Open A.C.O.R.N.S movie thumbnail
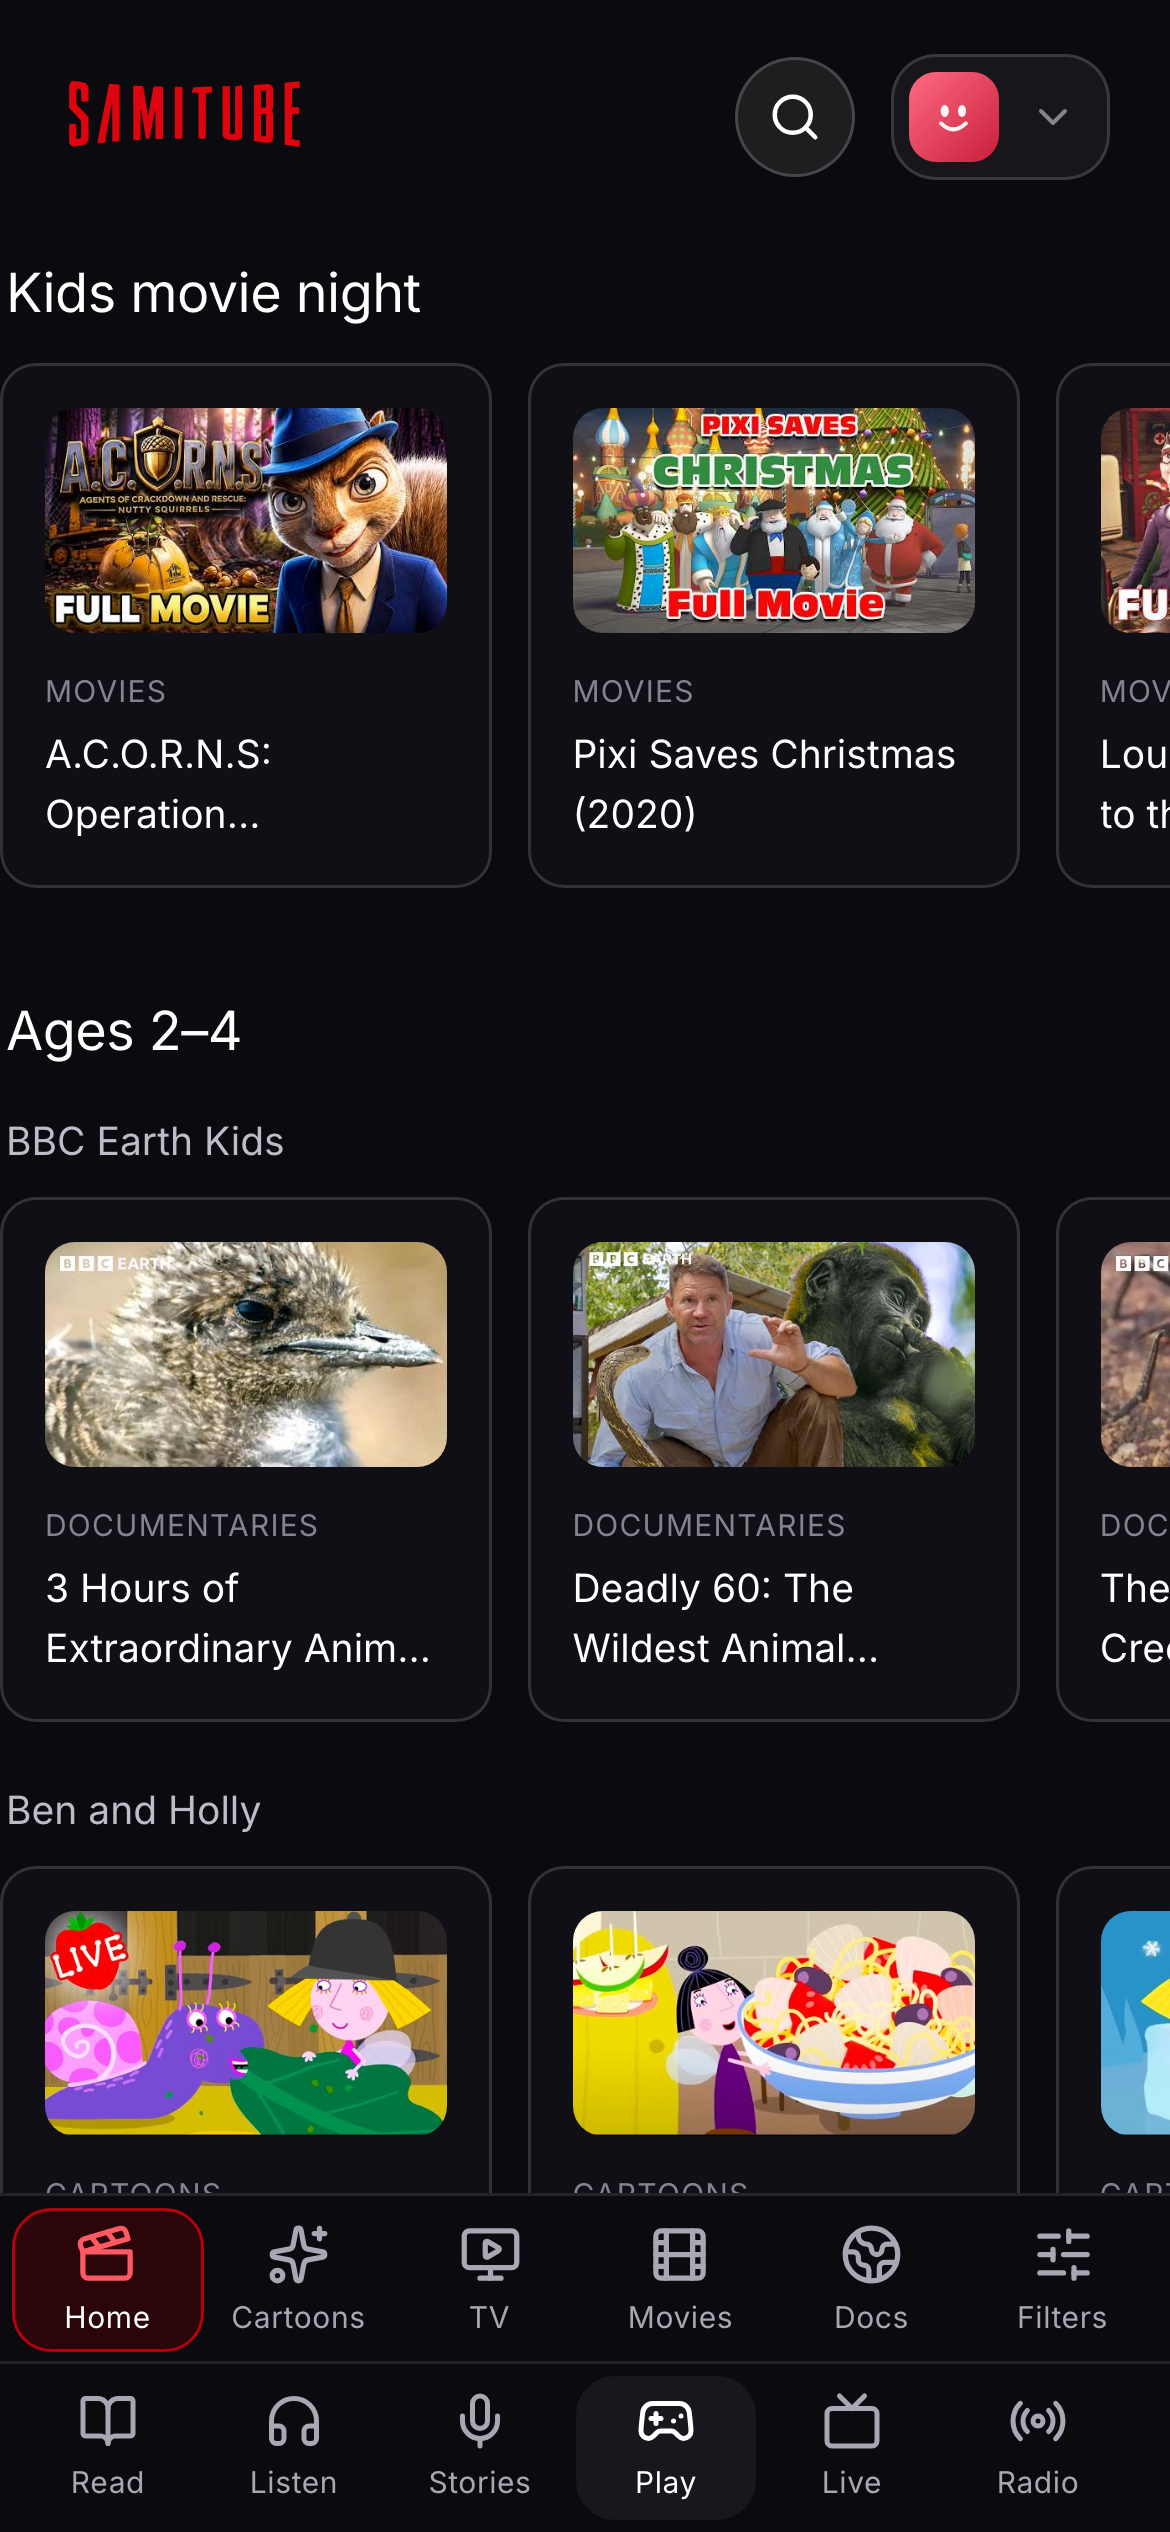This screenshot has height=2532, width=1170. click(246, 520)
